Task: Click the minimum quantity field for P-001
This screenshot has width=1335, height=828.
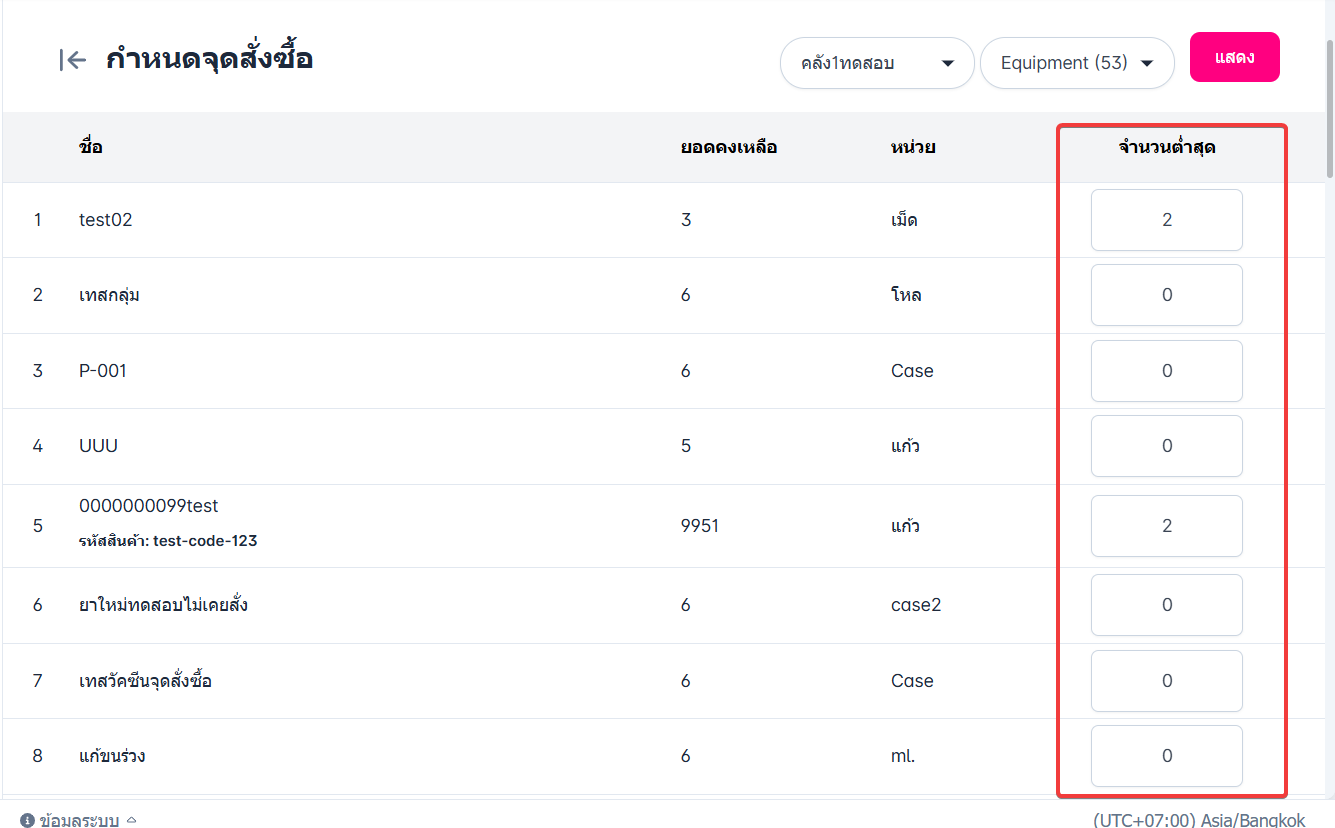Action: pos(1166,371)
